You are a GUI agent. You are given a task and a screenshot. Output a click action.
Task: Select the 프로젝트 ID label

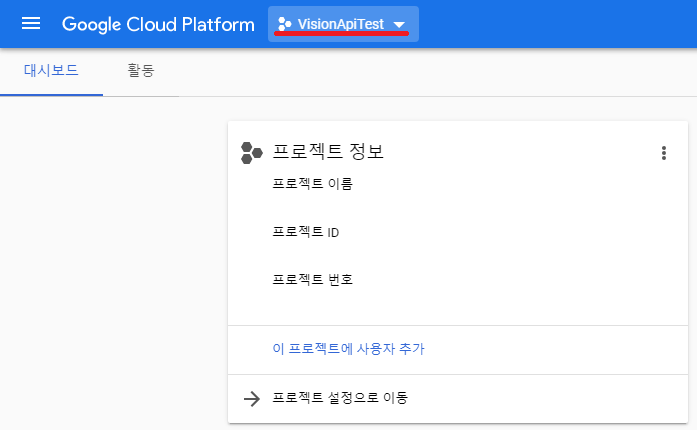(305, 232)
